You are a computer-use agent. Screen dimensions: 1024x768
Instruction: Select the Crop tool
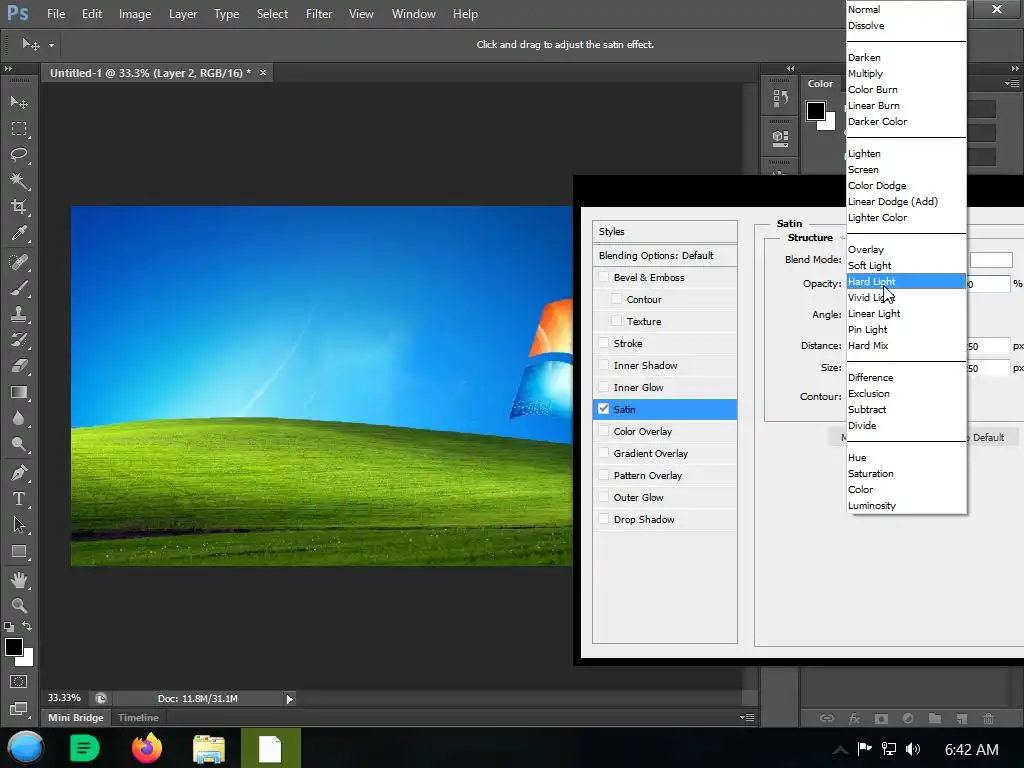tap(19, 207)
